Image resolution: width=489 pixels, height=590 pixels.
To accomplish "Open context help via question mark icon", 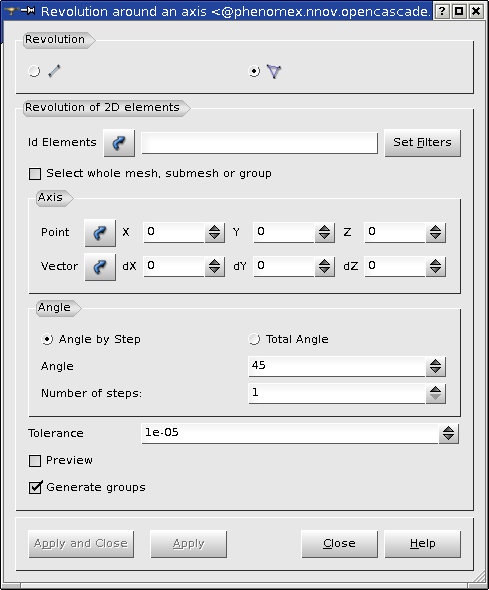I will click(442, 11).
